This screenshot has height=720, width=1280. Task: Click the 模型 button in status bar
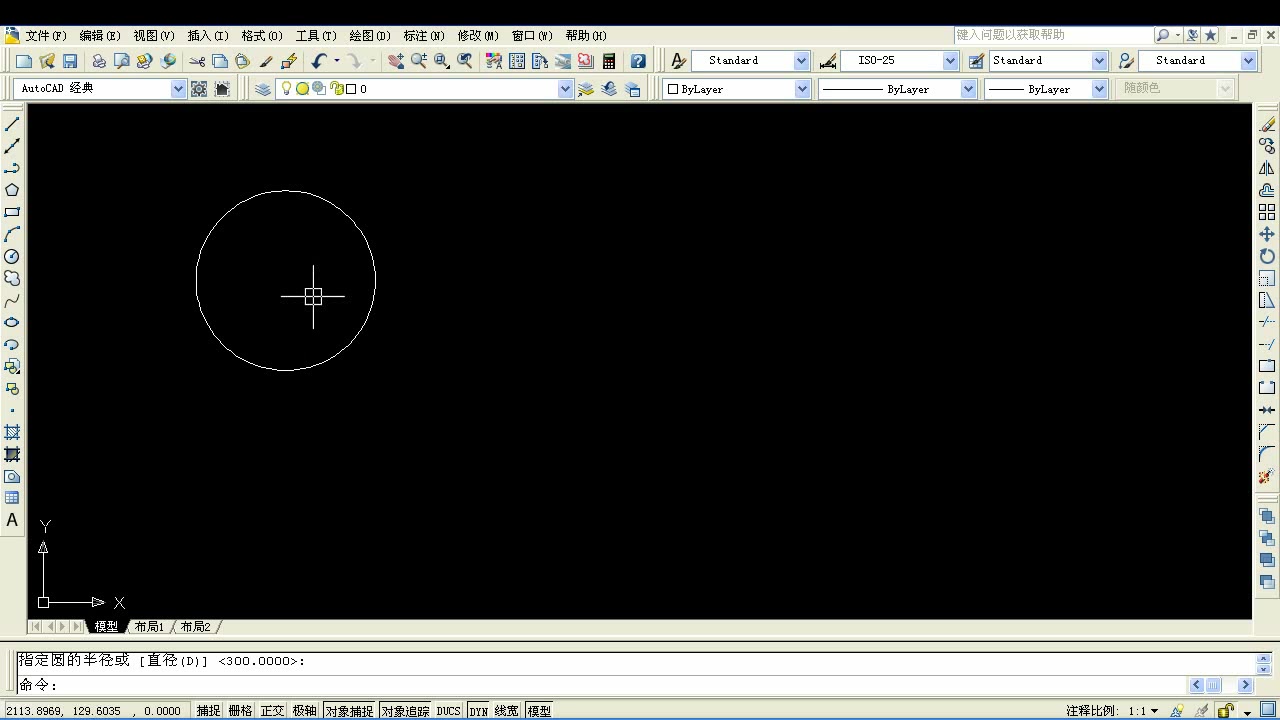click(x=539, y=711)
